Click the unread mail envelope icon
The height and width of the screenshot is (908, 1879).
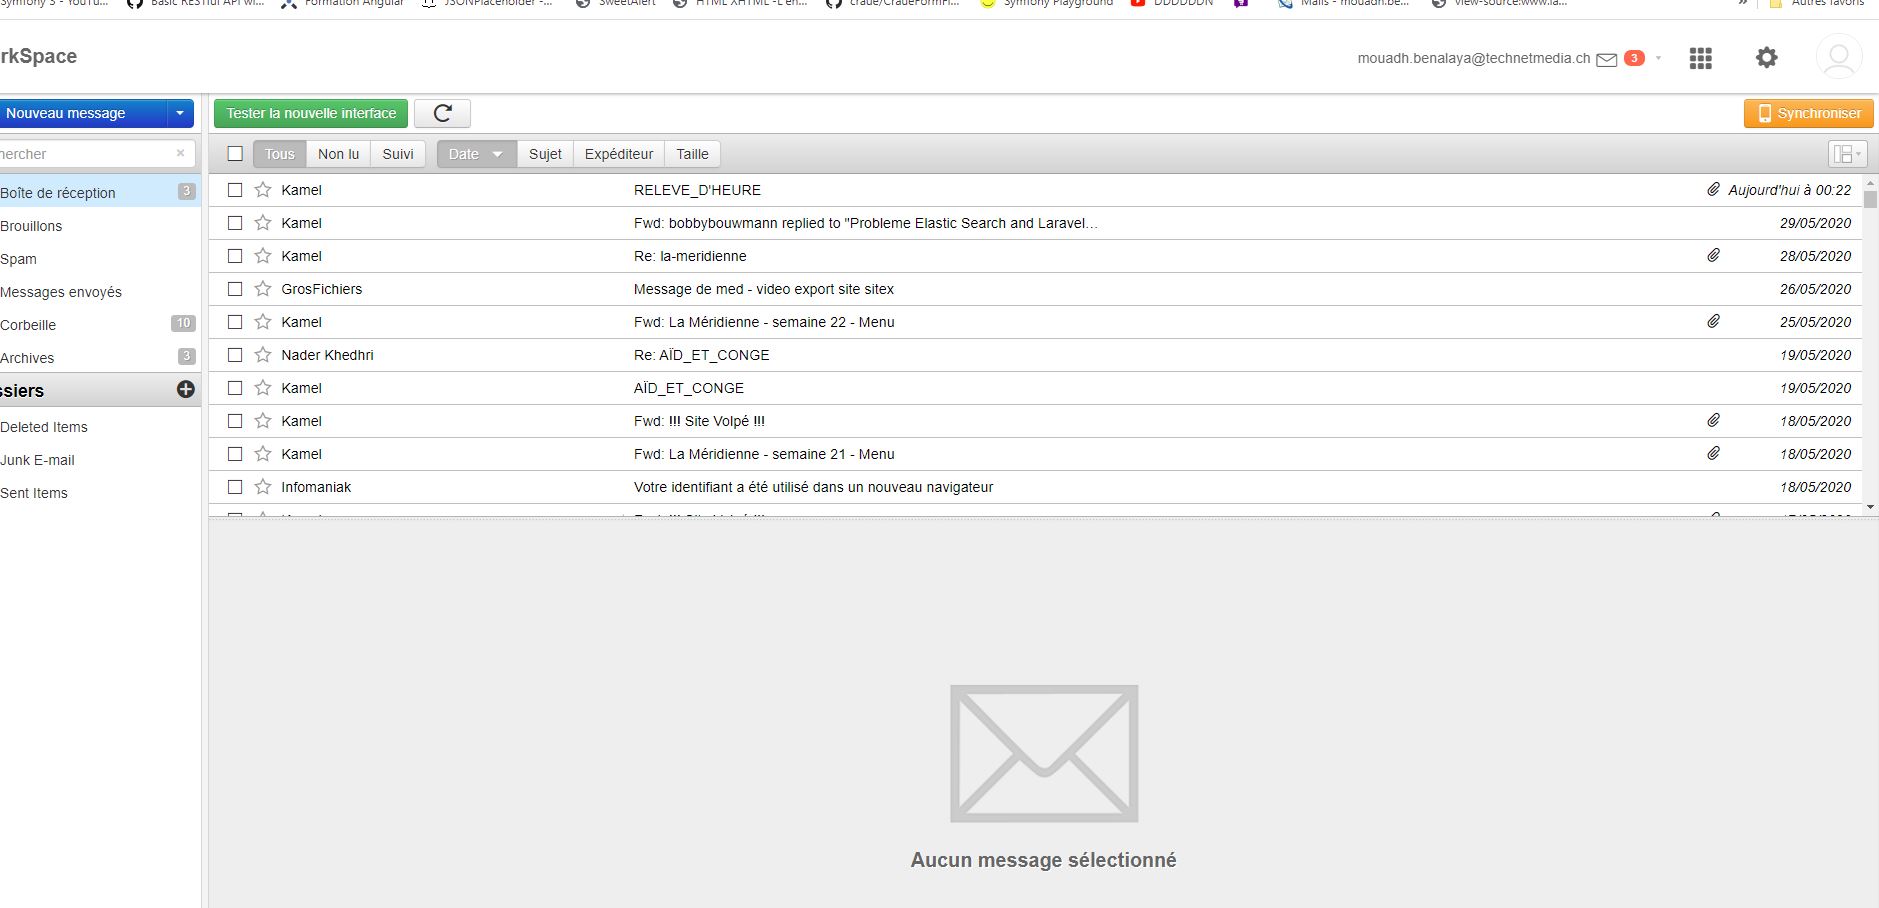click(1607, 60)
